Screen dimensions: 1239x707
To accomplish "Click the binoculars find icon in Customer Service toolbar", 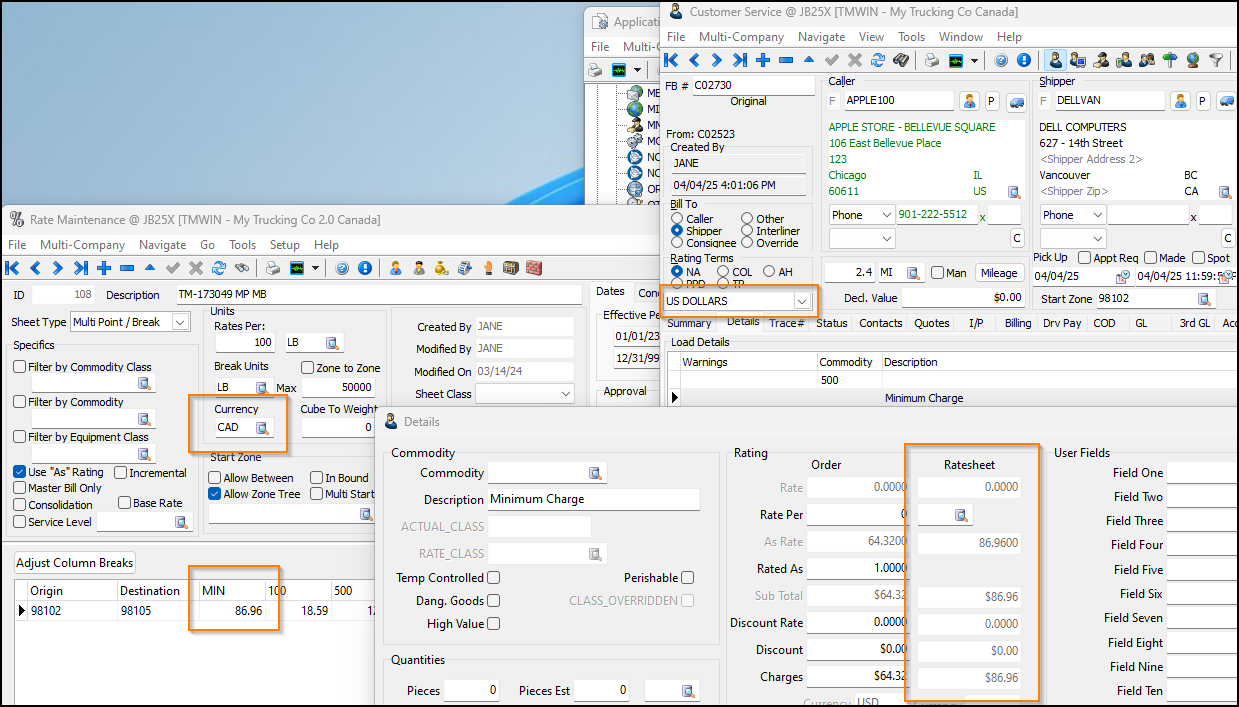I will (x=900, y=61).
